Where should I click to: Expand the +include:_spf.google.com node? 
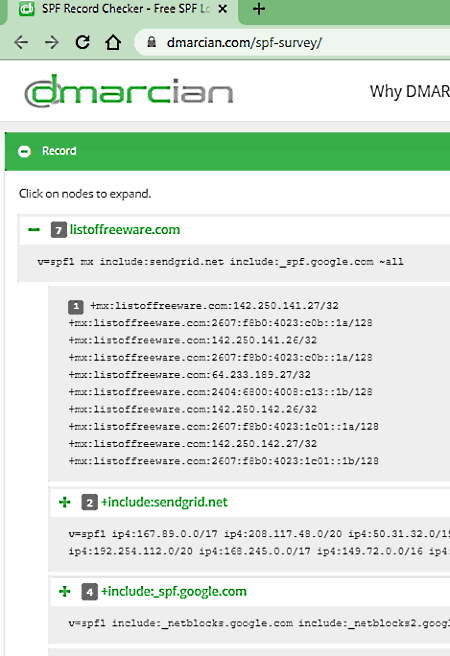pos(65,592)
